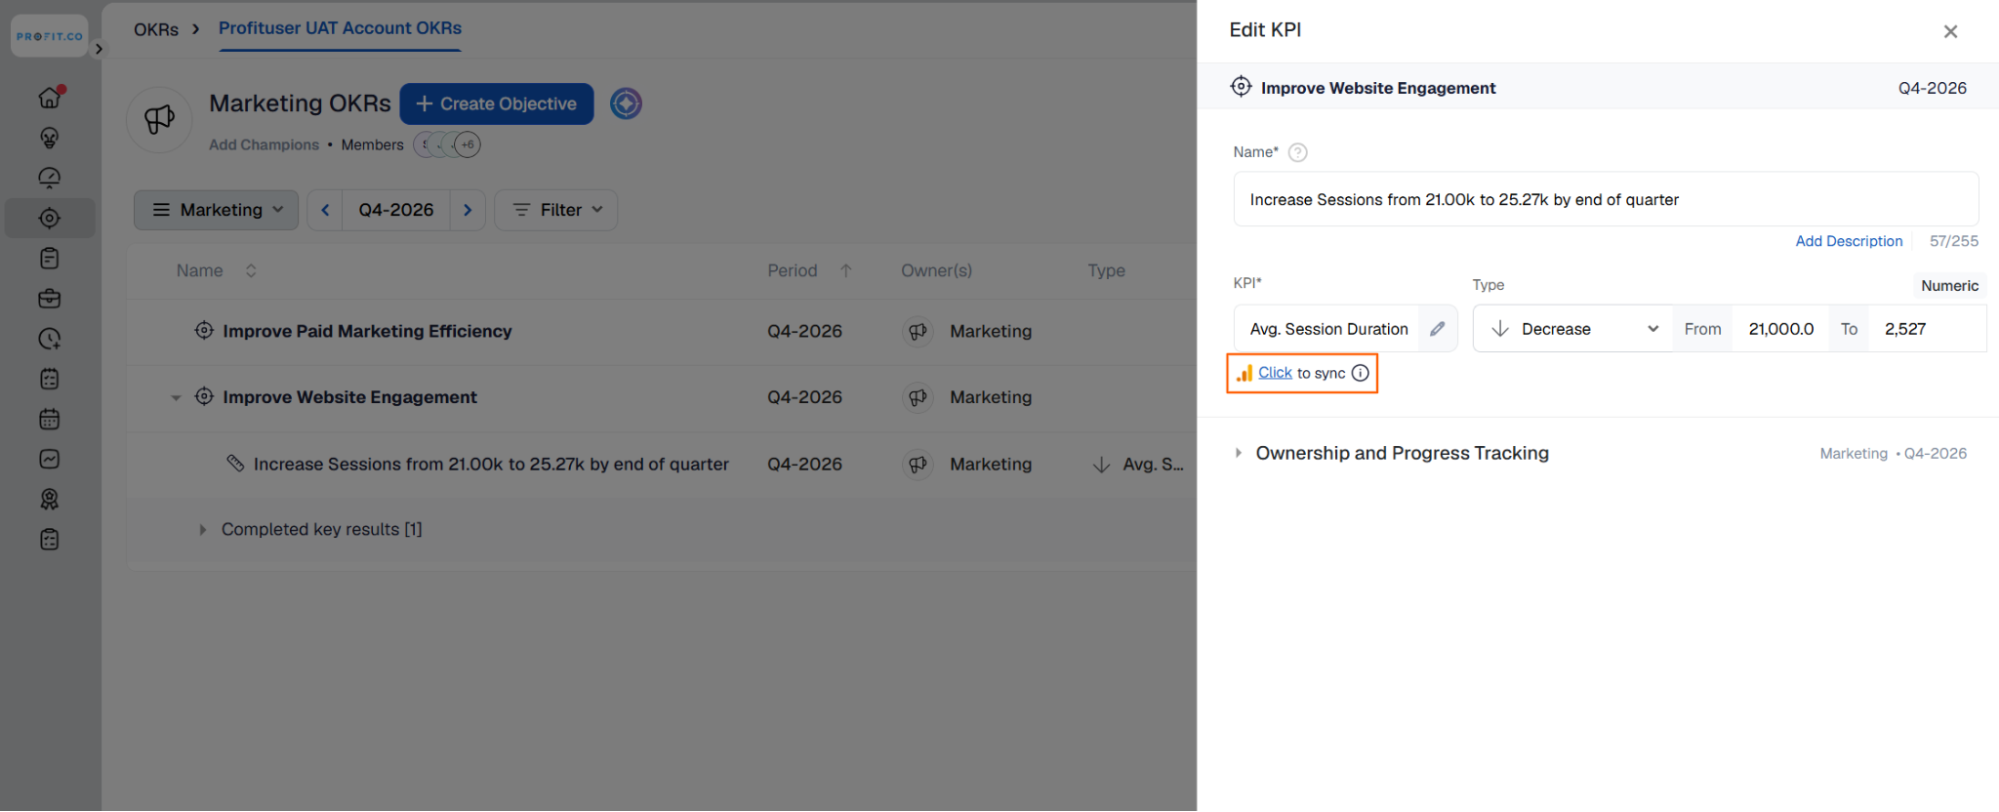
Task: Collapse the Improve Website Engagement objective
Action: 176,398
